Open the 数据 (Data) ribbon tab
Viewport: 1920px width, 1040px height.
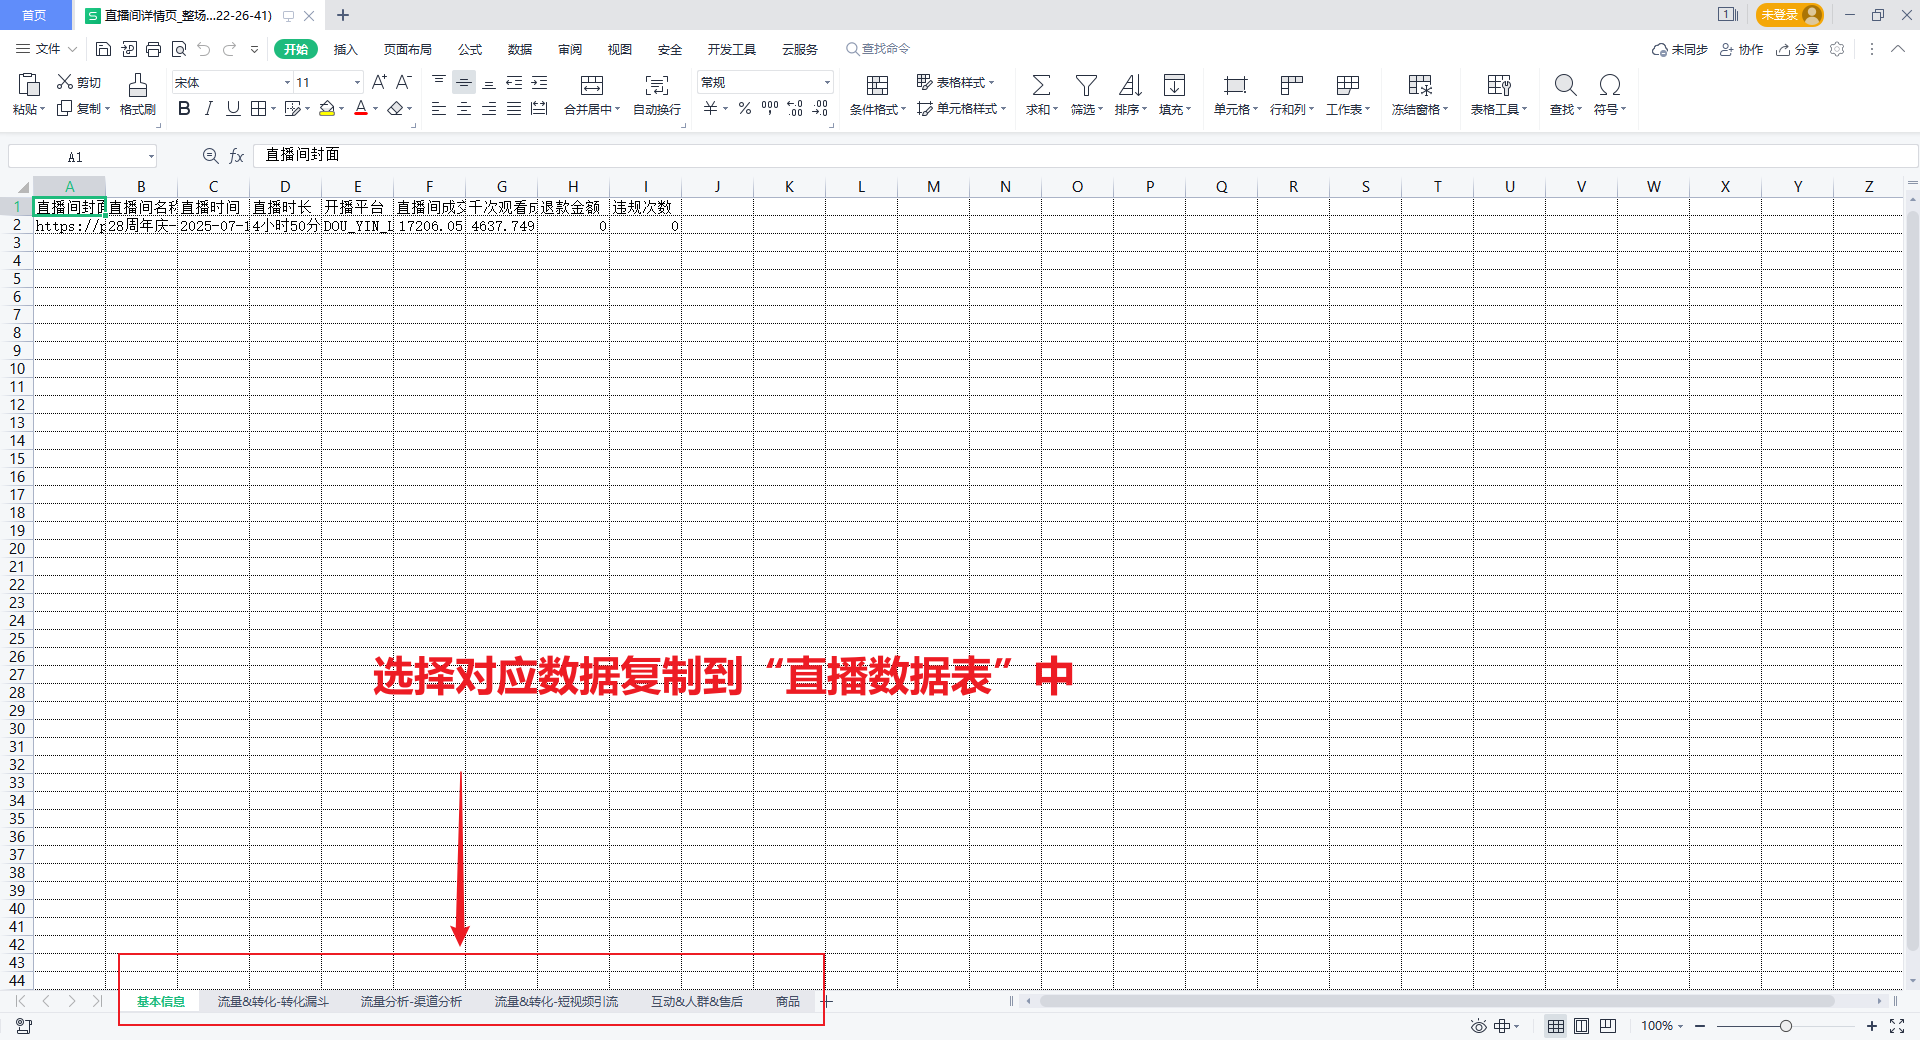519,49
